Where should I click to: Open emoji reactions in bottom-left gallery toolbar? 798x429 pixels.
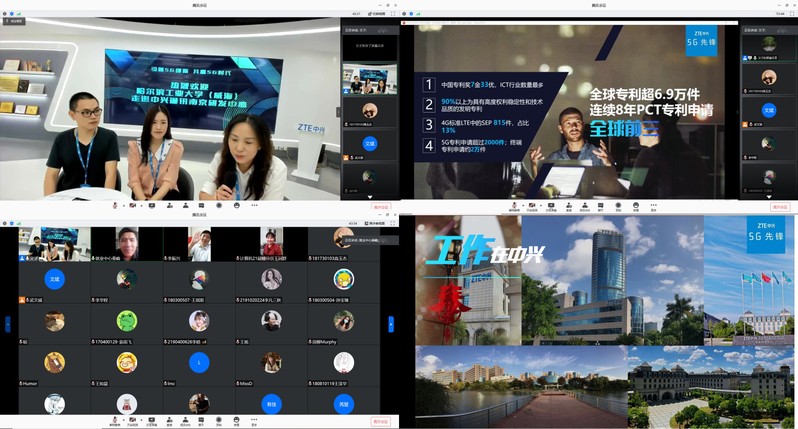point(237,420)
